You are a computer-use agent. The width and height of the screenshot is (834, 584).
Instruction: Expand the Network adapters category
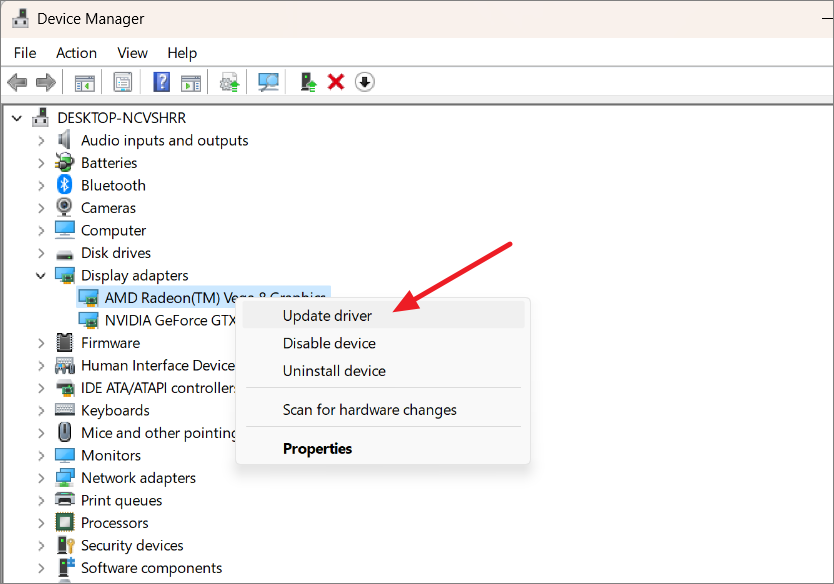point(41,478)
